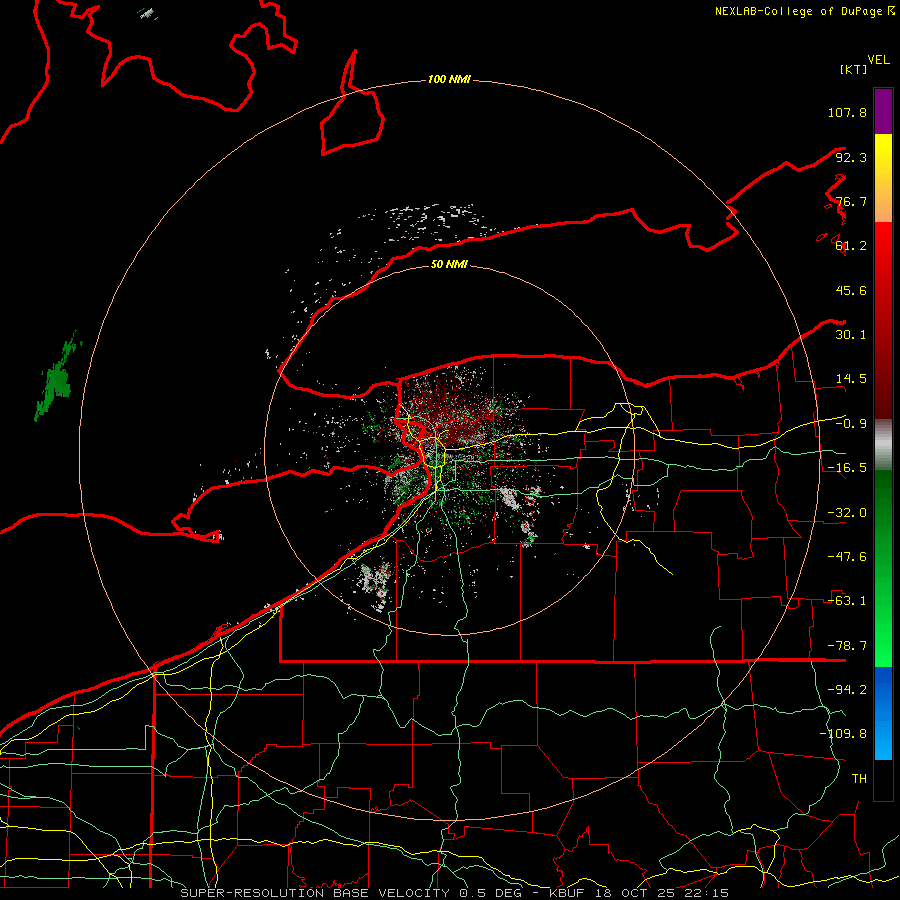Pick the dark TH segment of the color bar
900x900 pixels.
(883, 781)
